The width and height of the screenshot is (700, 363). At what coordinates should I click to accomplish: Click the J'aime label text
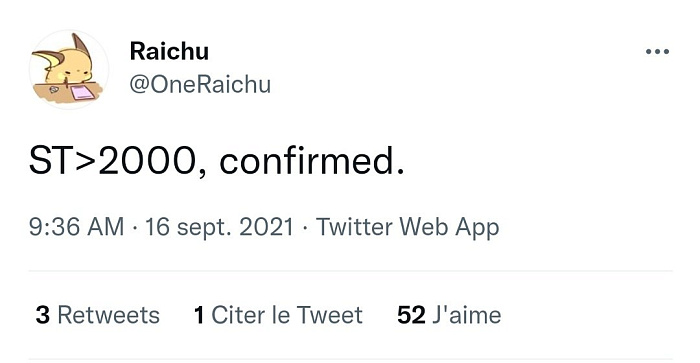click(467, 315)
